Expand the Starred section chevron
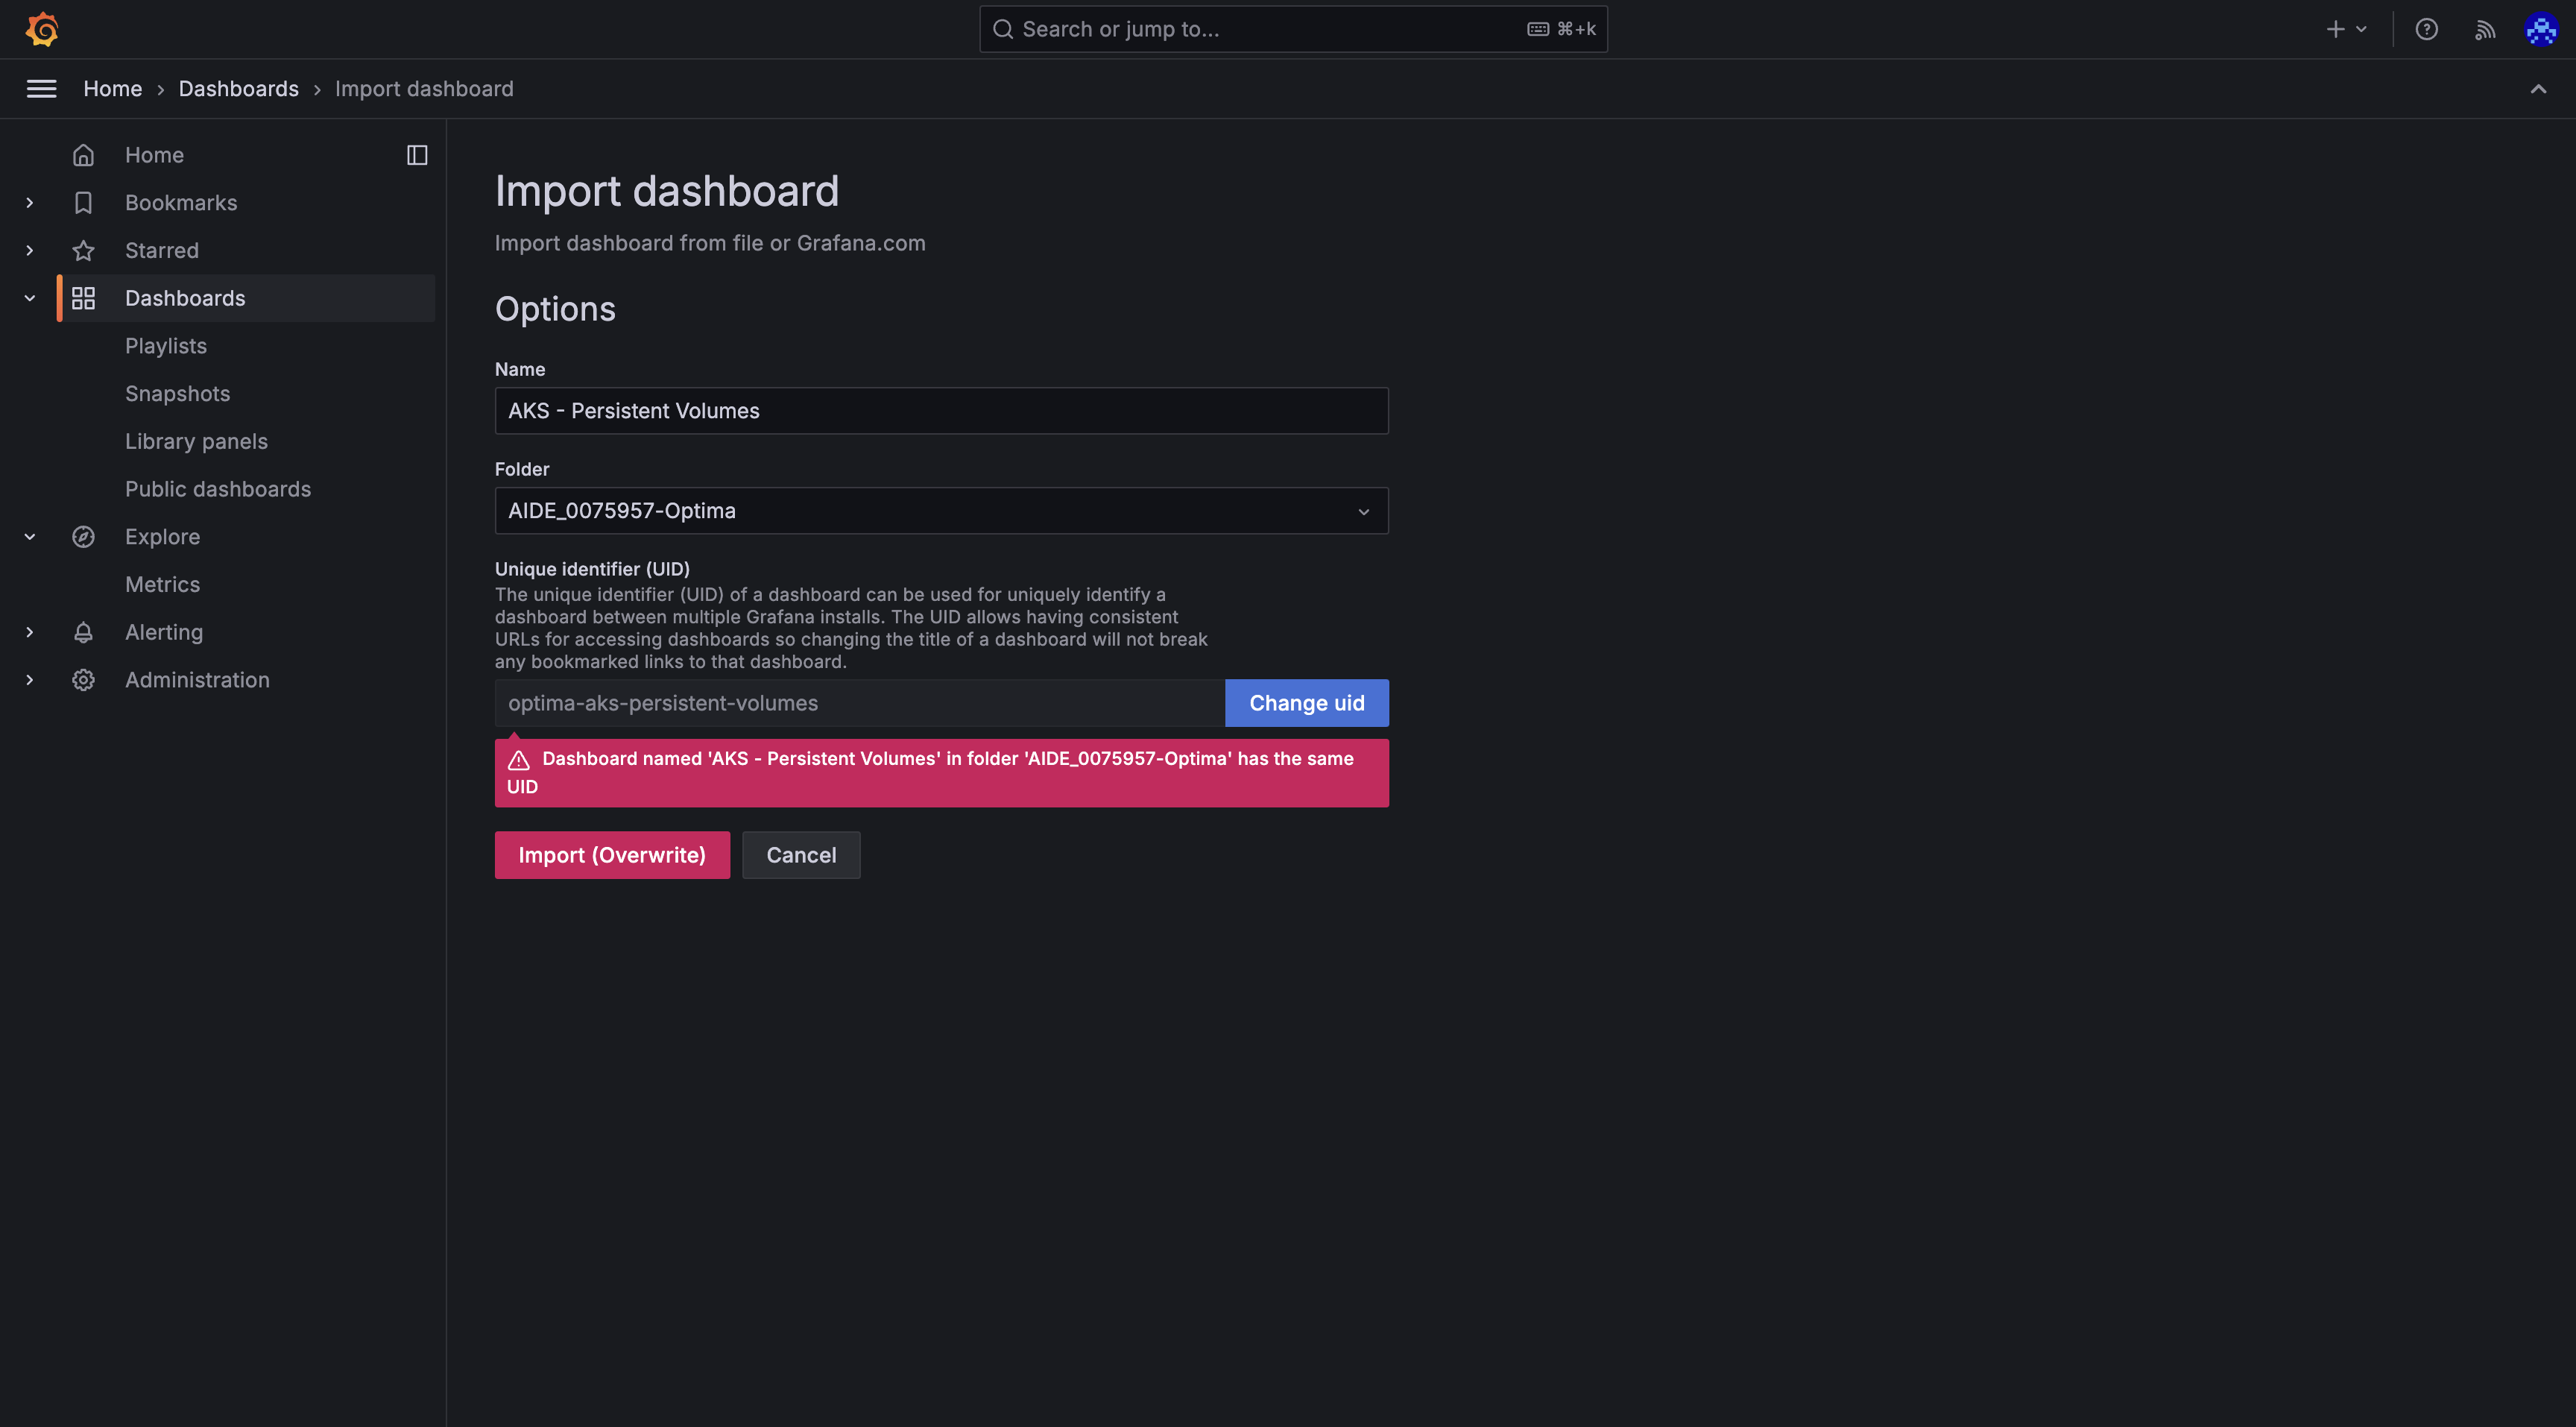The width and height of the screenshot is (2576, 1427). 30,251
